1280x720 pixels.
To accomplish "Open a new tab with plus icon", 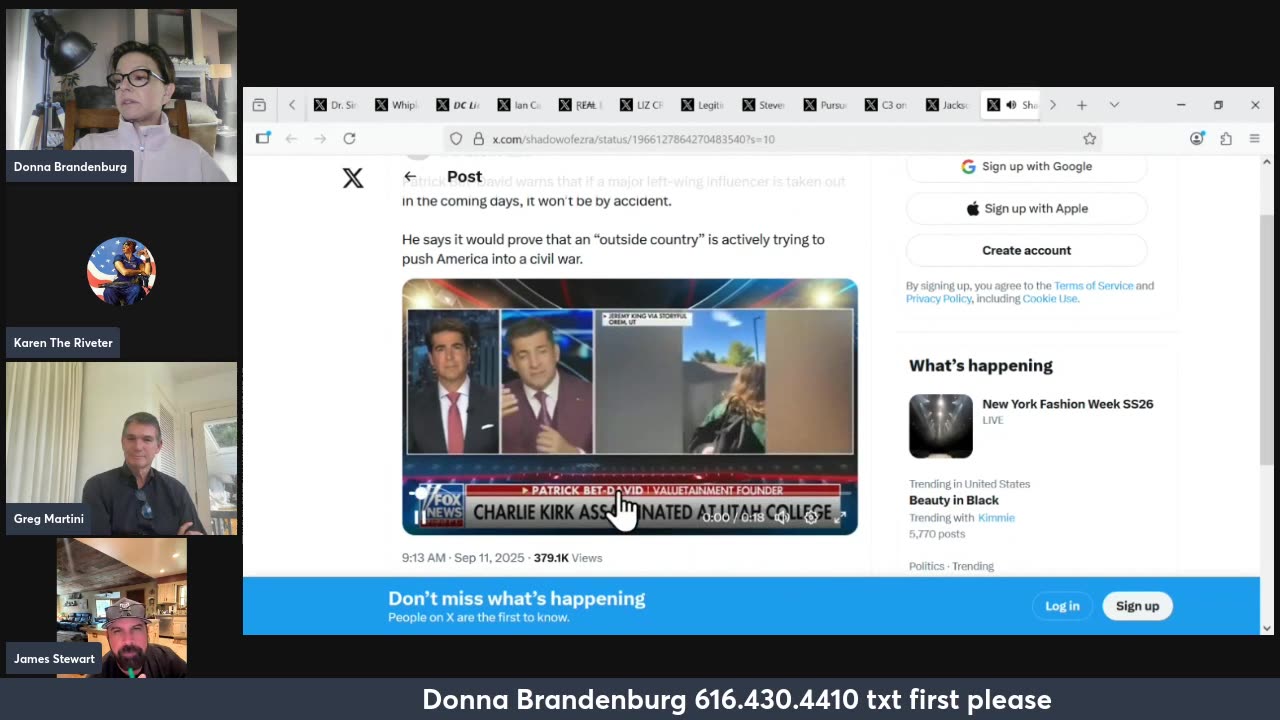I will point(1082,105).
